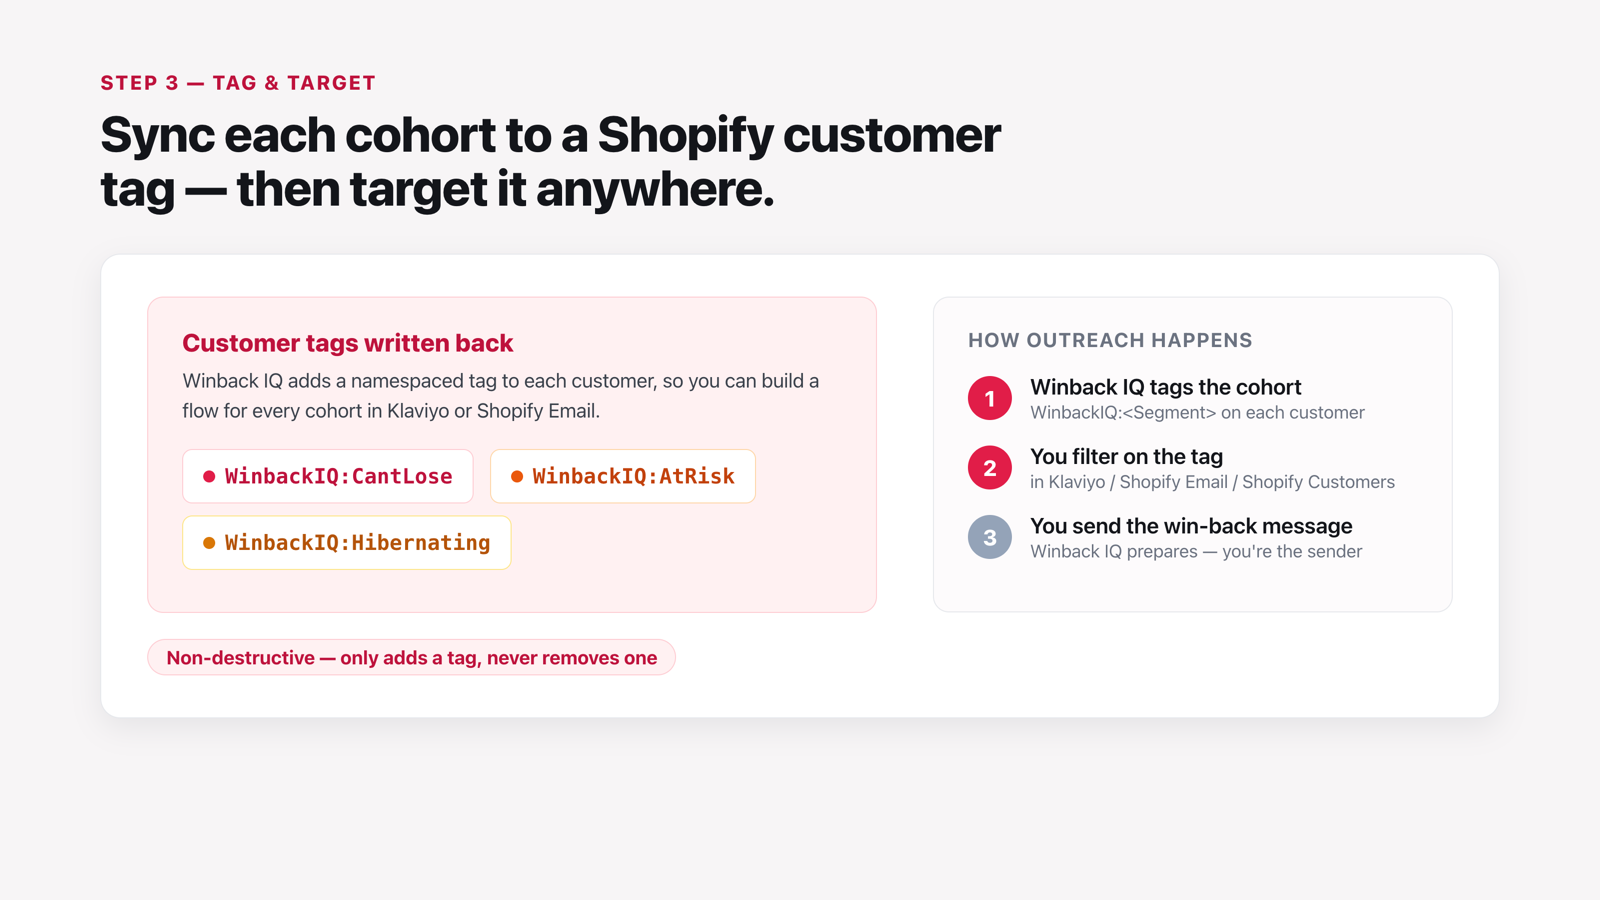Click the red dot on the CantLose tag
The image size is (1600, 900).
point(209,477)
